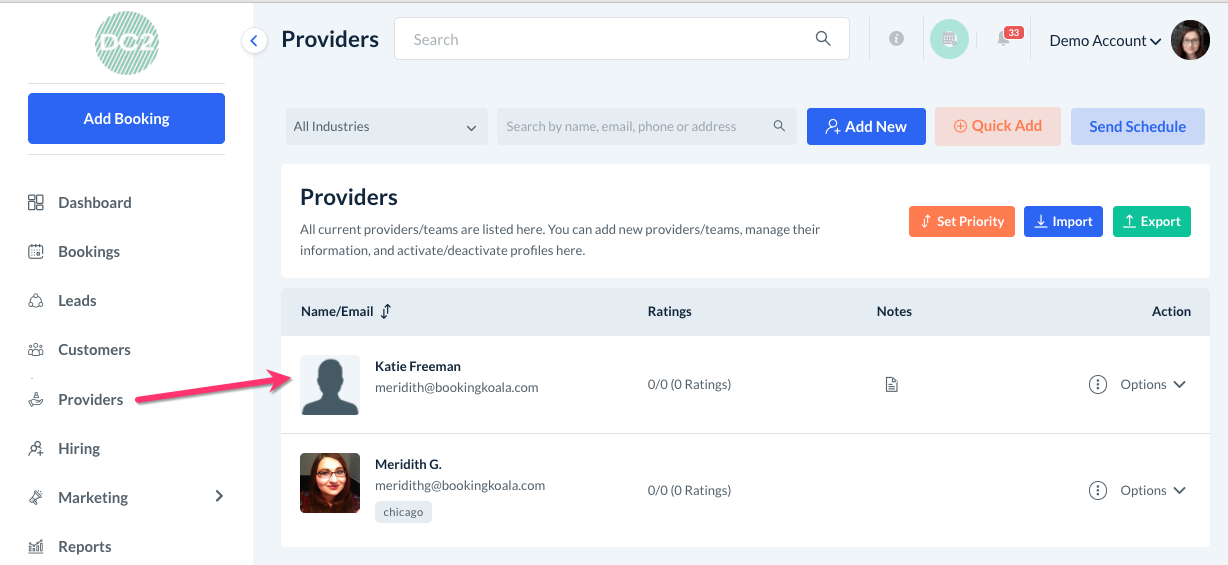
Task: Click the Add Booking button
Action: pos(126,119)
